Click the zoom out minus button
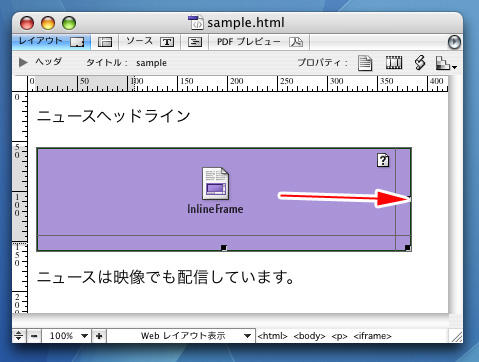The width and height of the screenshot is (479, 362). point(34,336)
